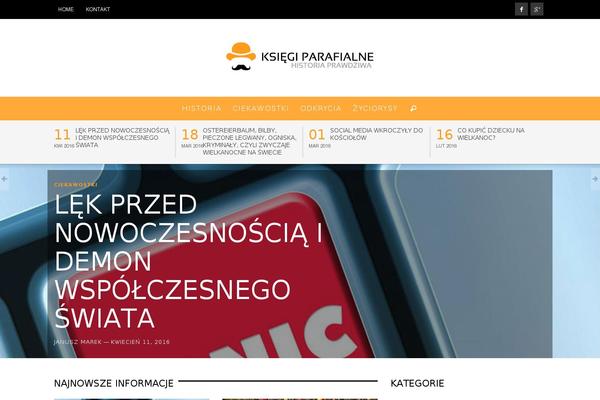Viewport: 600px width, 400px height.
Task: Click the date number 11 in ticker
Action: tap(62, 135)
